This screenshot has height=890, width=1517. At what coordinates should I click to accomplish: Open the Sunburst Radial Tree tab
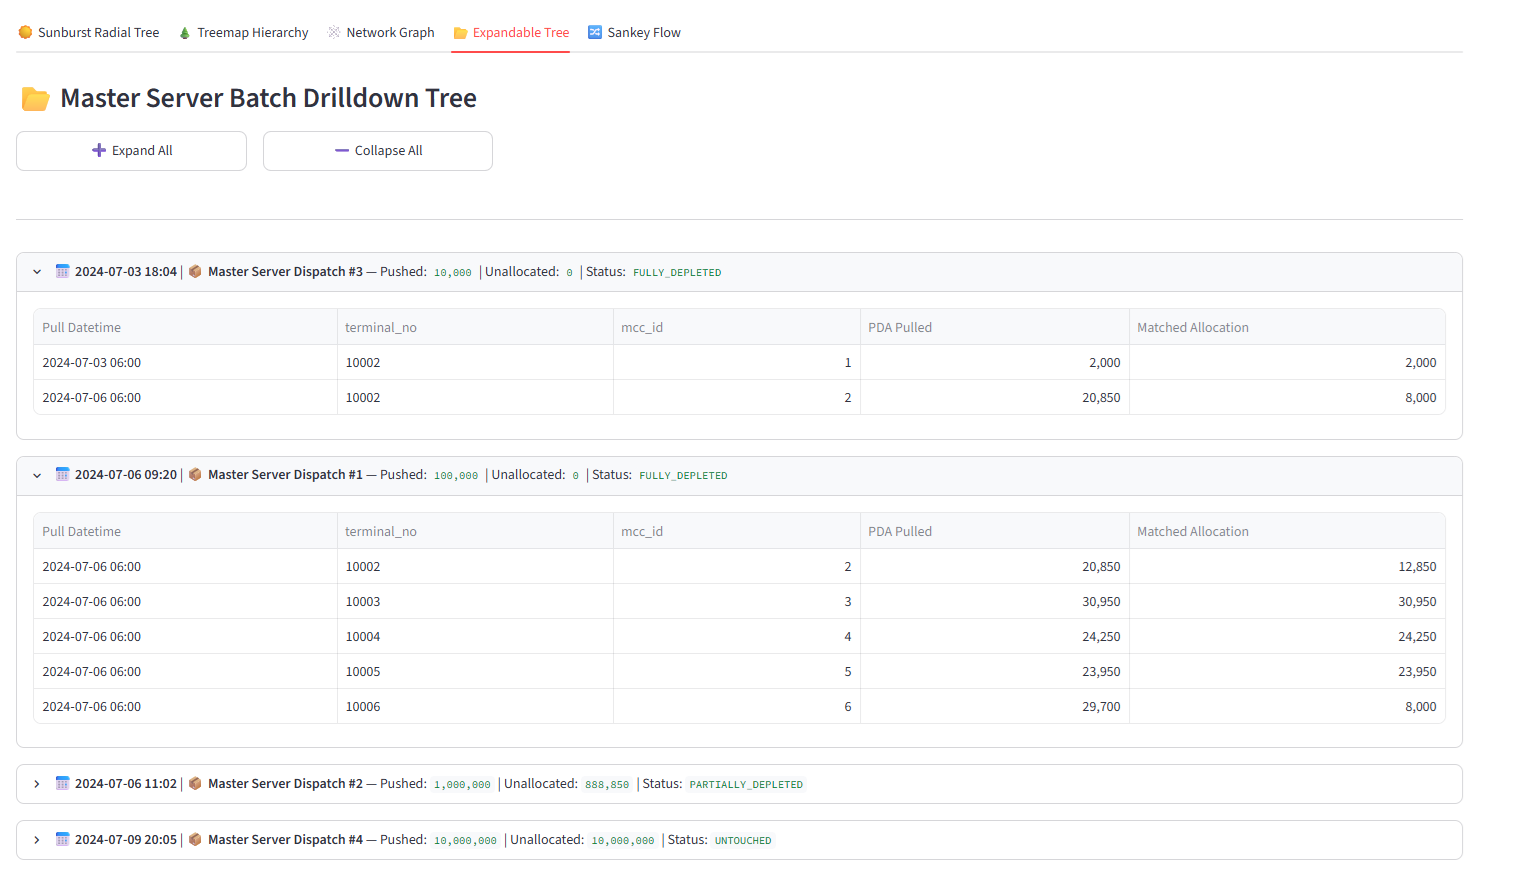click(89, 33)
